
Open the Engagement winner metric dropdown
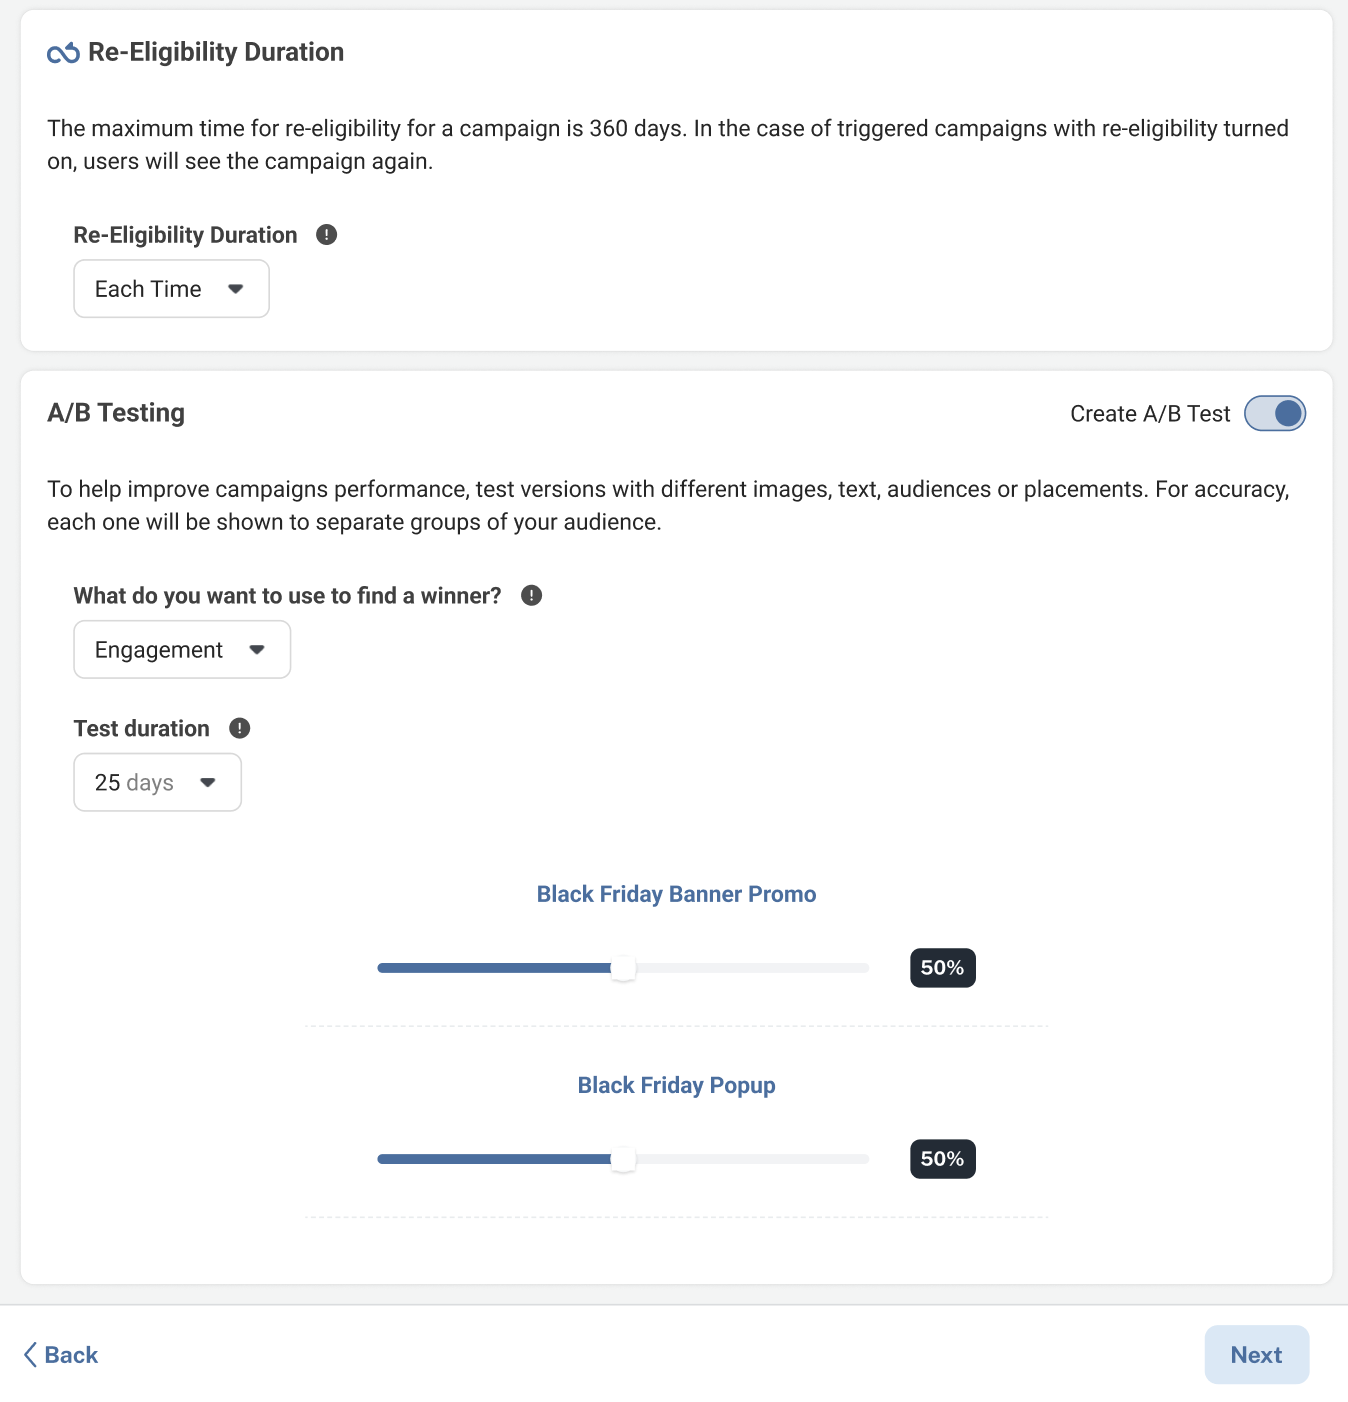[182, 650]
